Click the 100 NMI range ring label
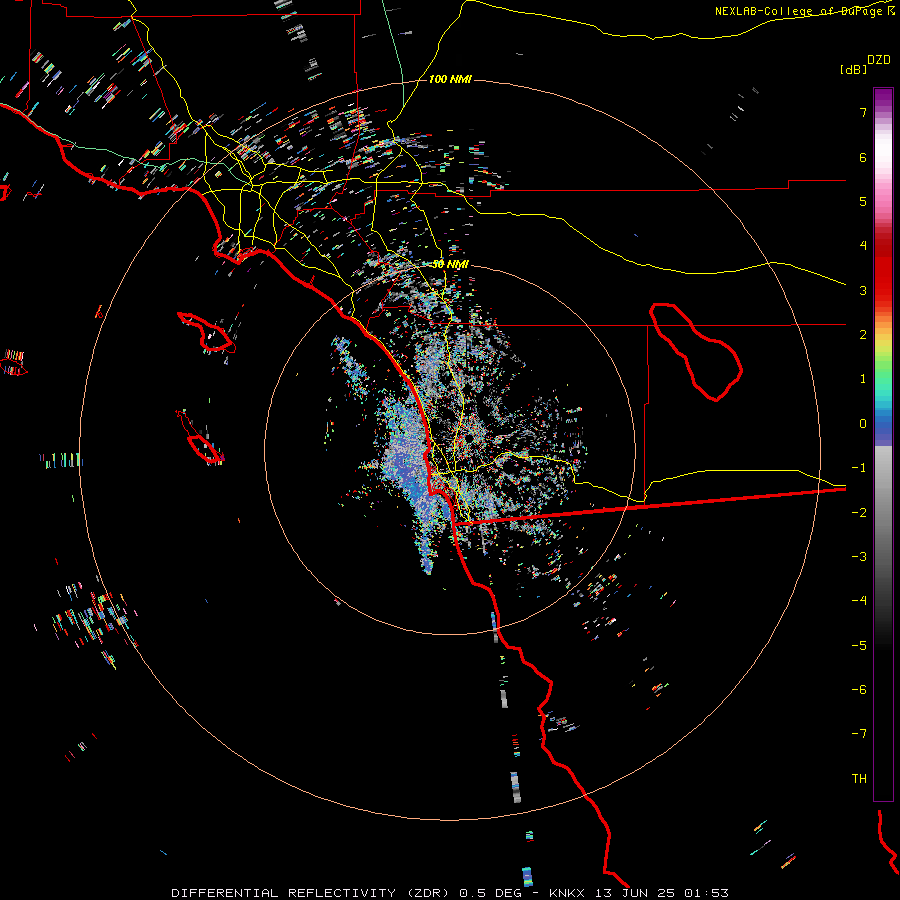Screen dimensions: 900x900 coord(450,79)
